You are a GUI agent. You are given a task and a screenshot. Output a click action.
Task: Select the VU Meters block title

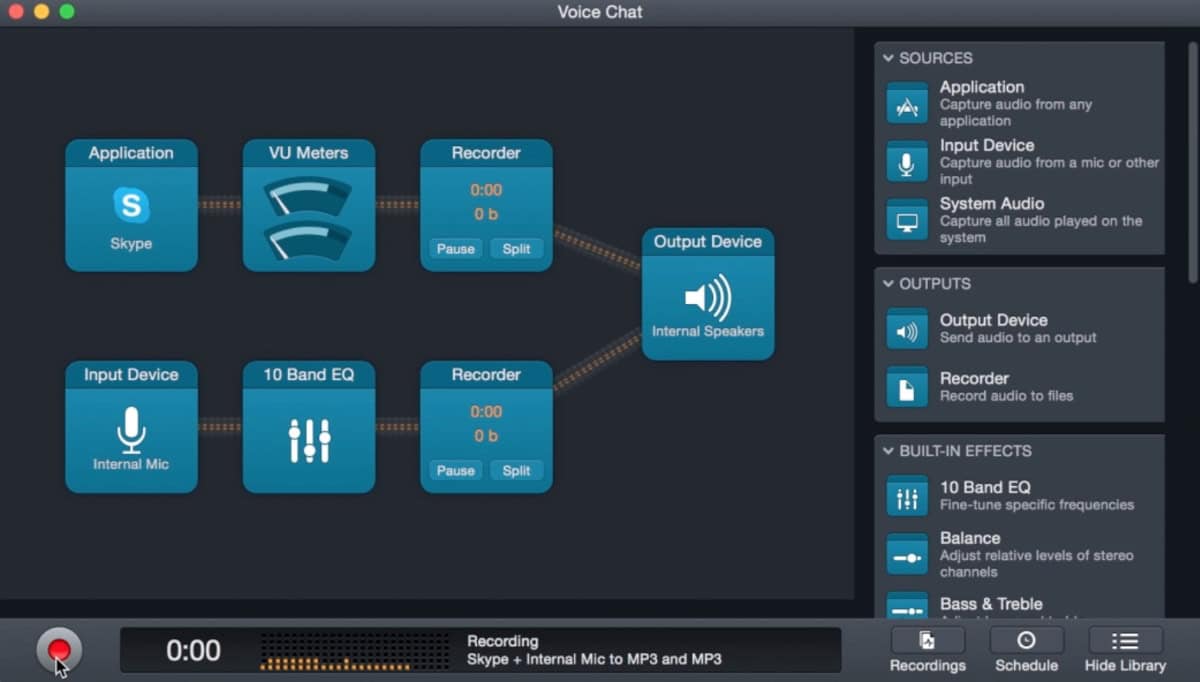309,153
